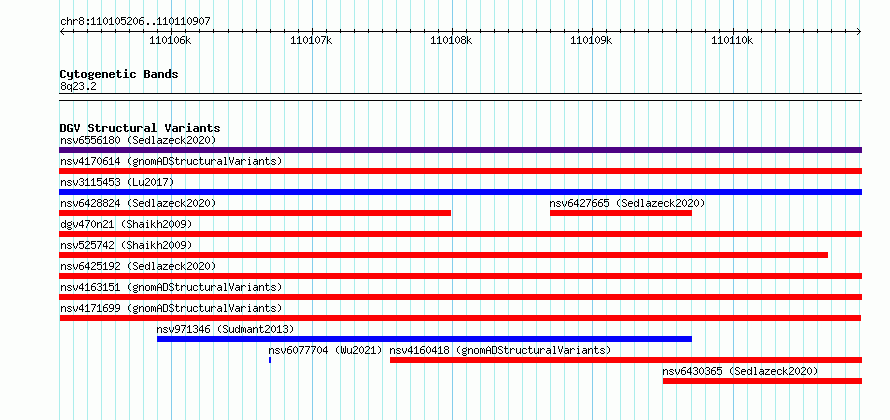Click the 110109k ruler tick label
Viewport: 890px width, 420px height.
click(591, 40)
